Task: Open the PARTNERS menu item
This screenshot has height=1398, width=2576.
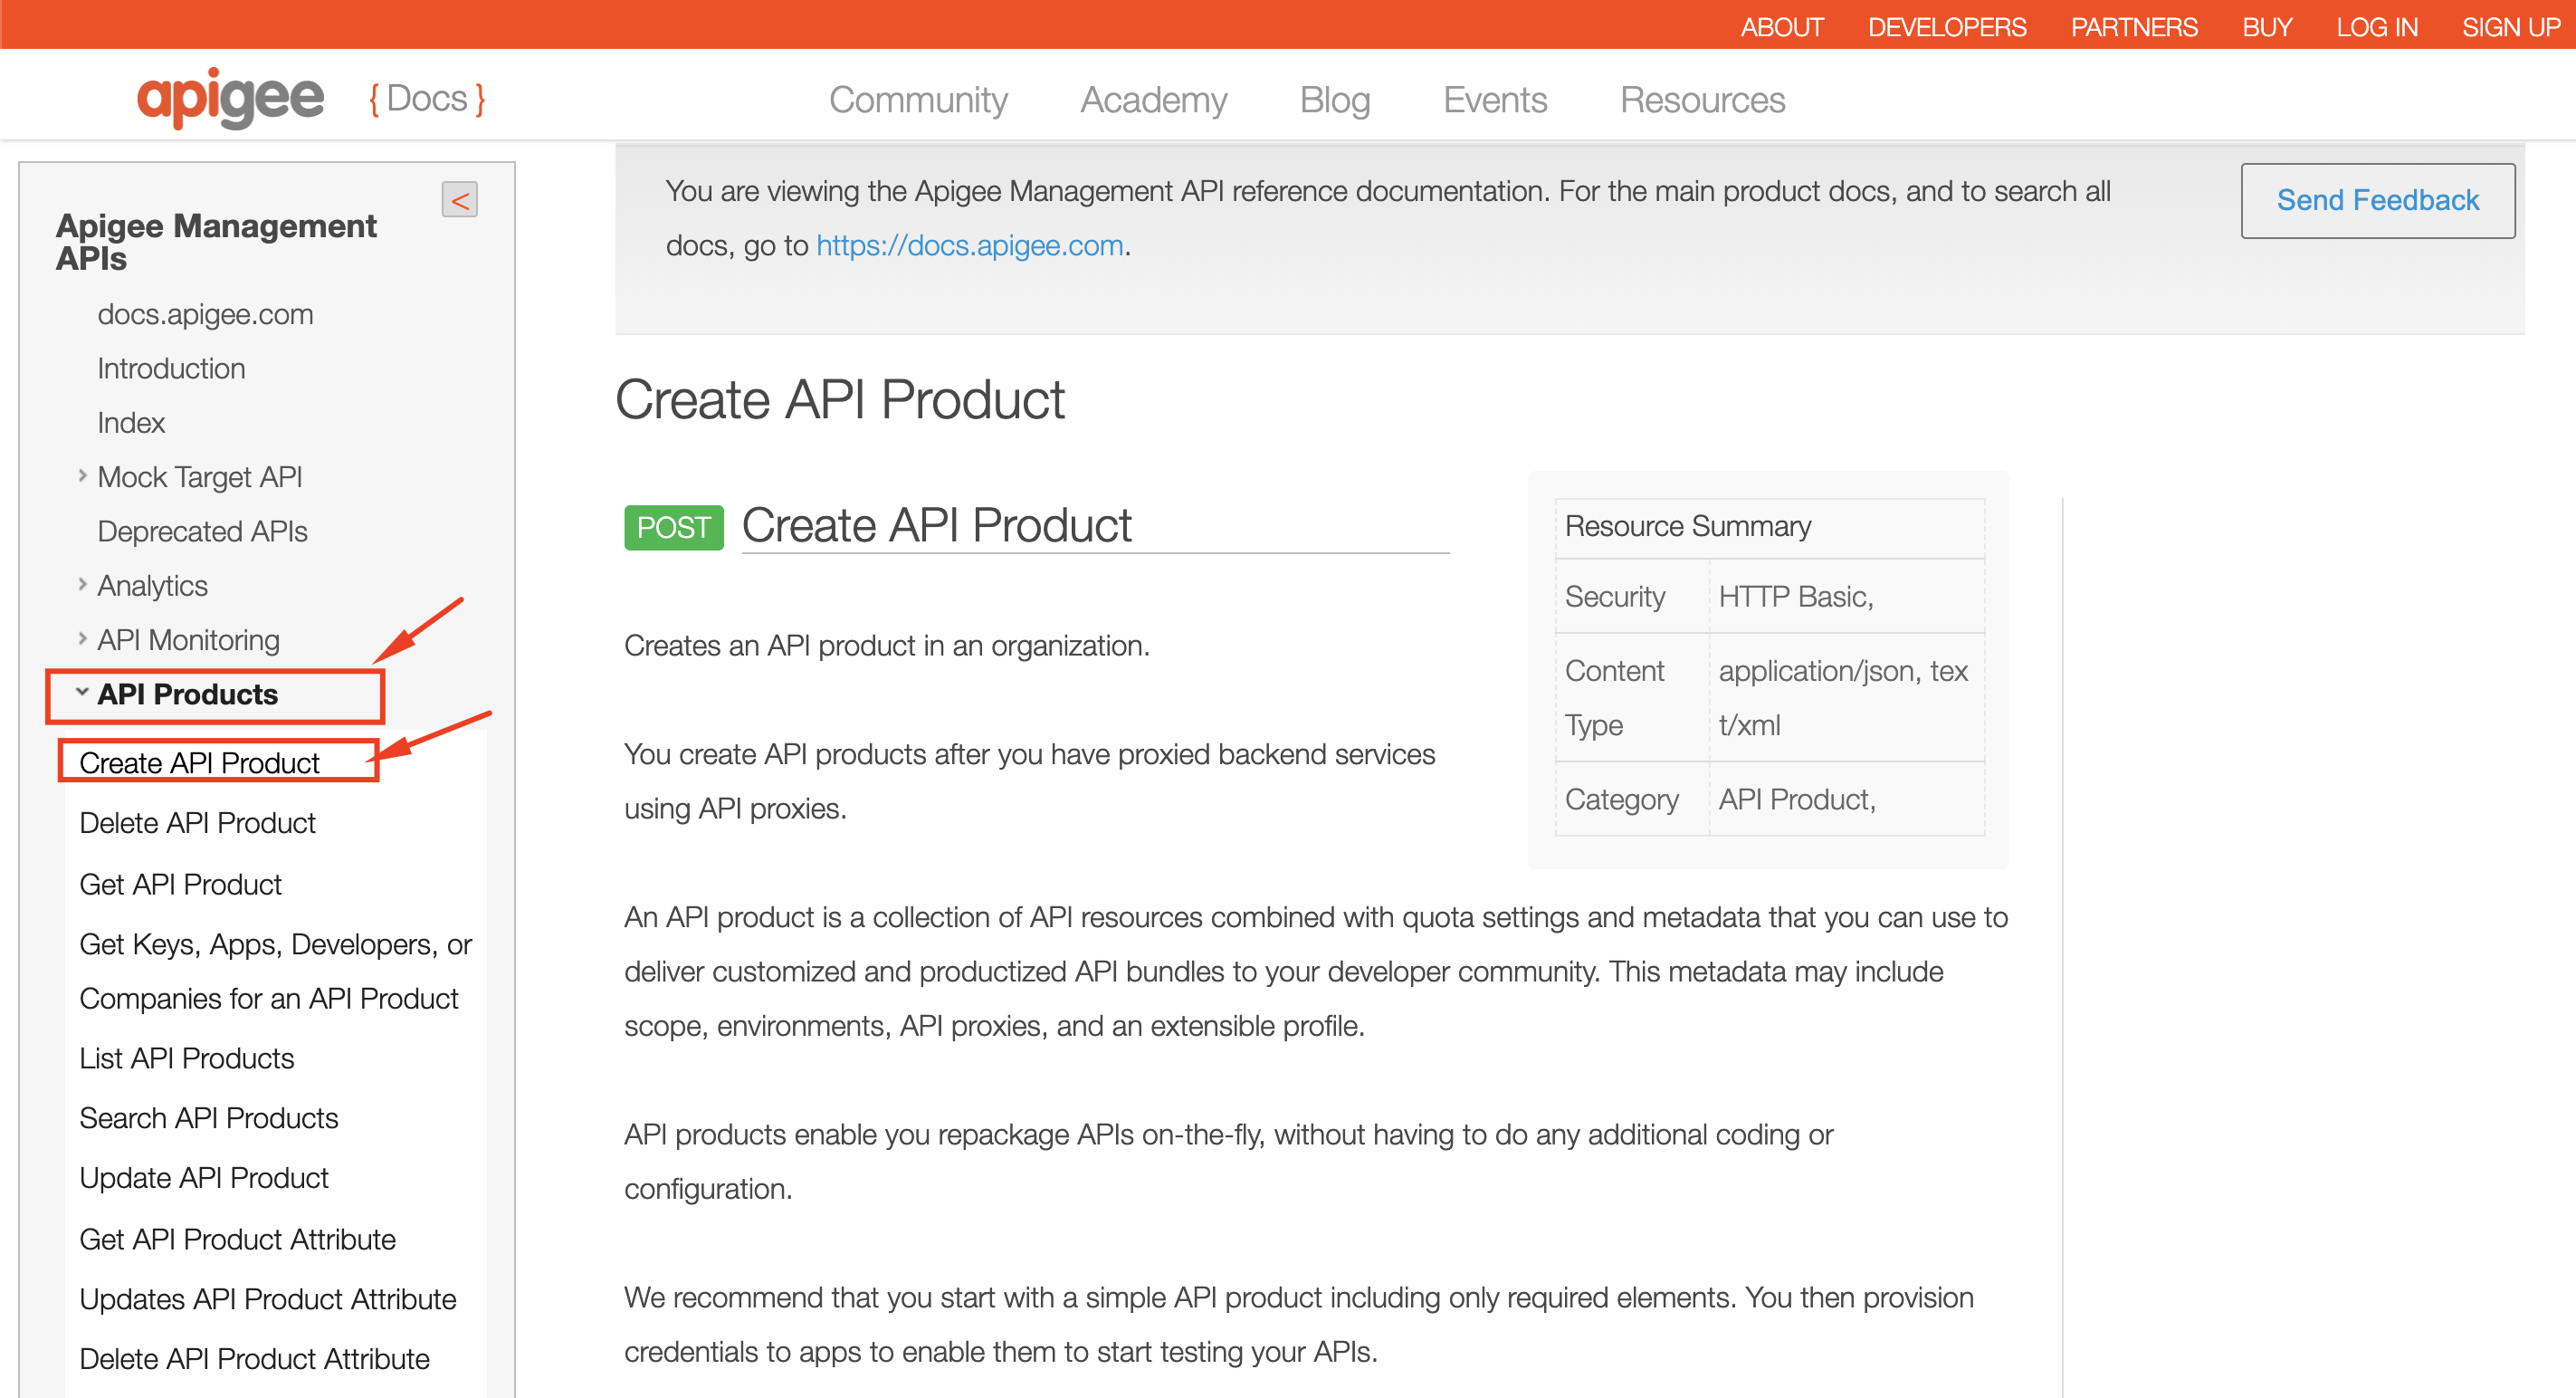Action: tap(2134, 27)
